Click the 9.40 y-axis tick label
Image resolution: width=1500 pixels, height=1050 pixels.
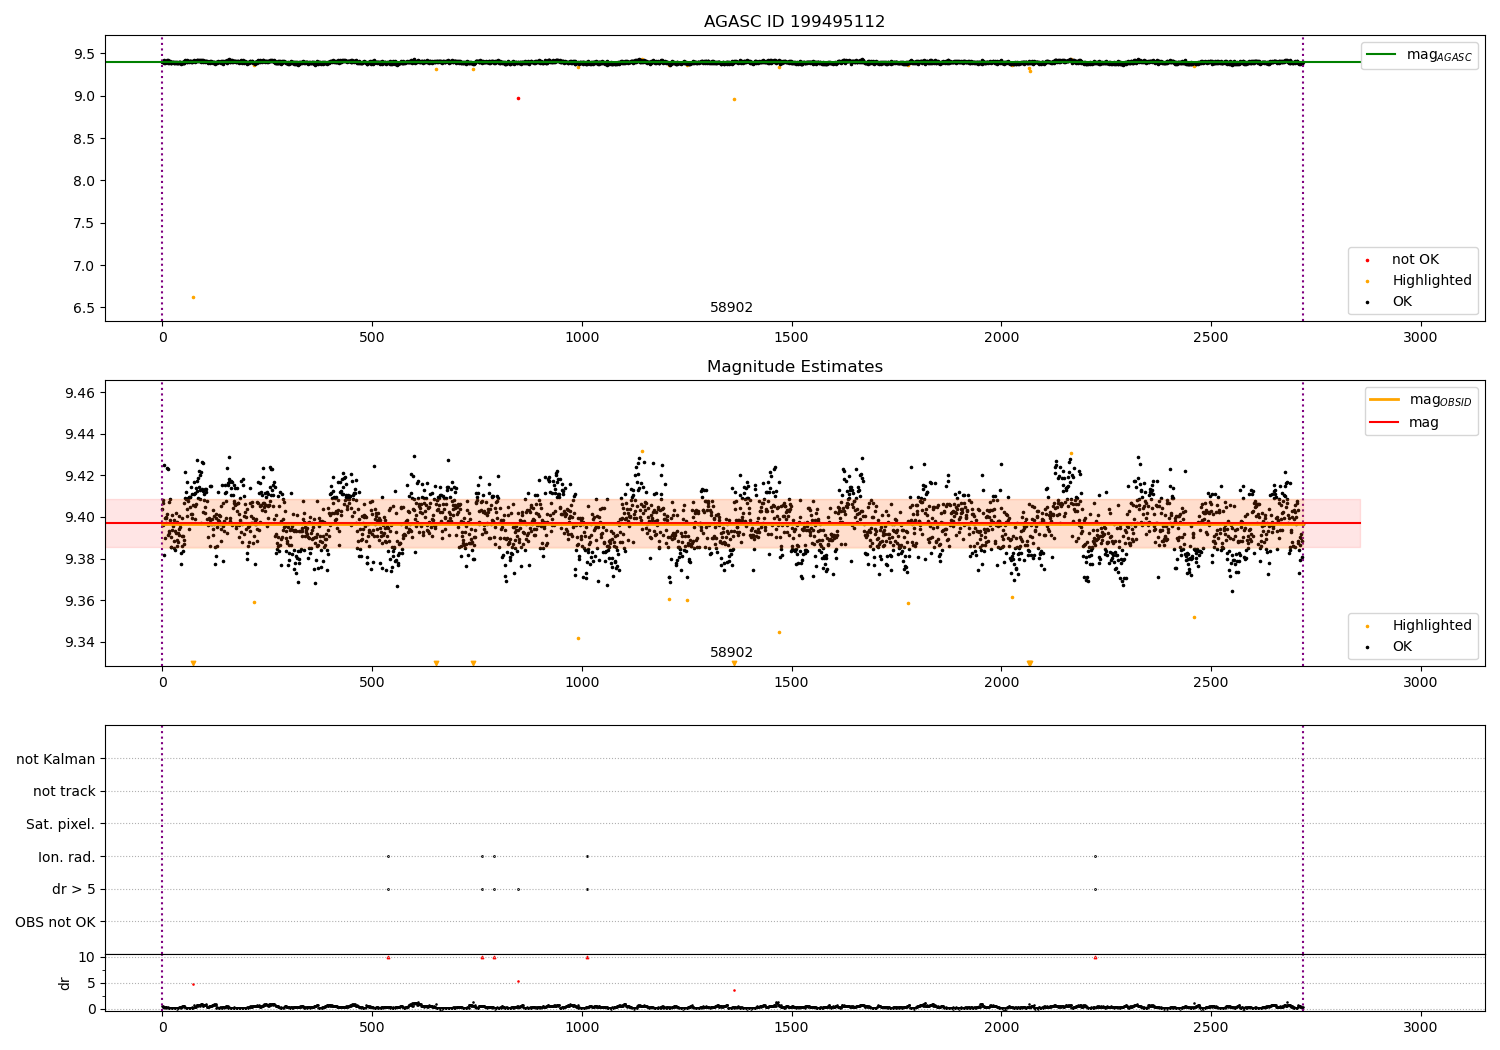click(x=80, y=517)
